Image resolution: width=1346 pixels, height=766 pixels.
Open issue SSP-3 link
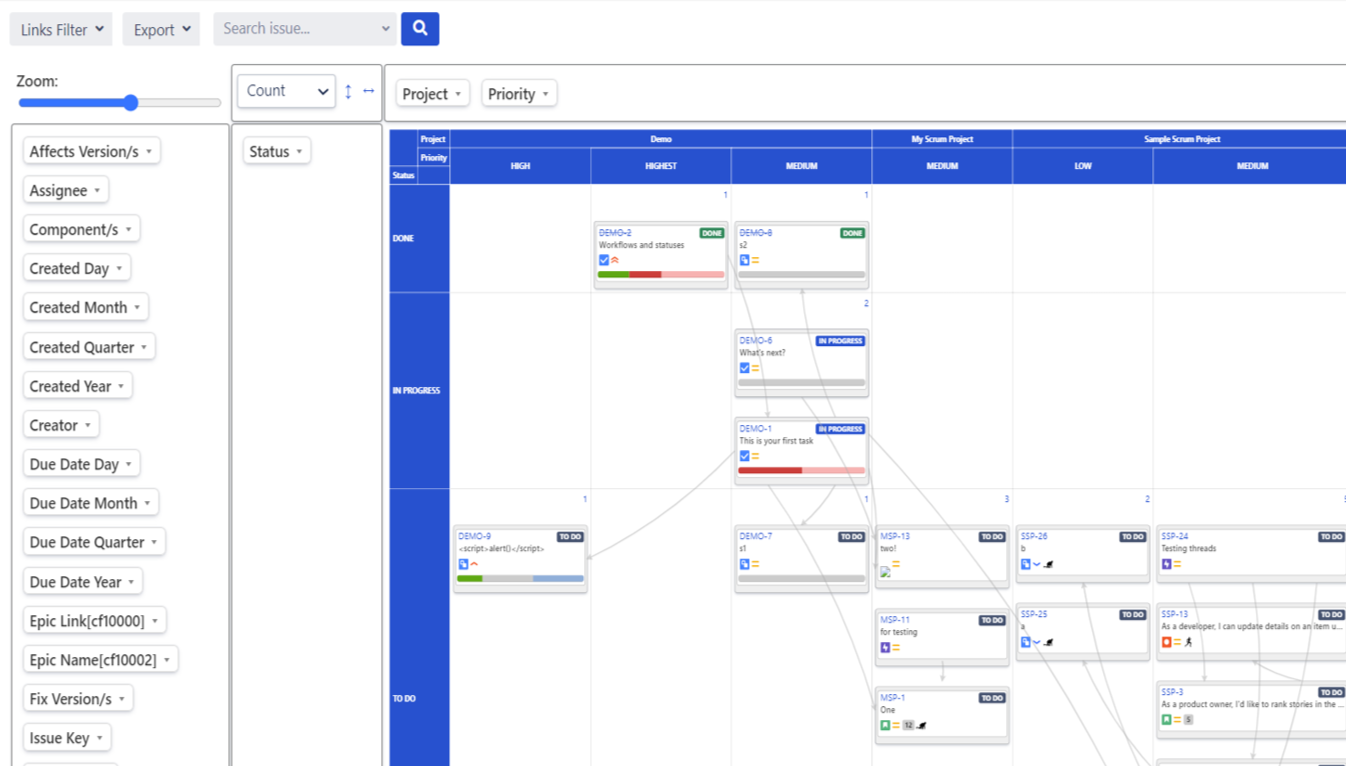point(1172,692)
